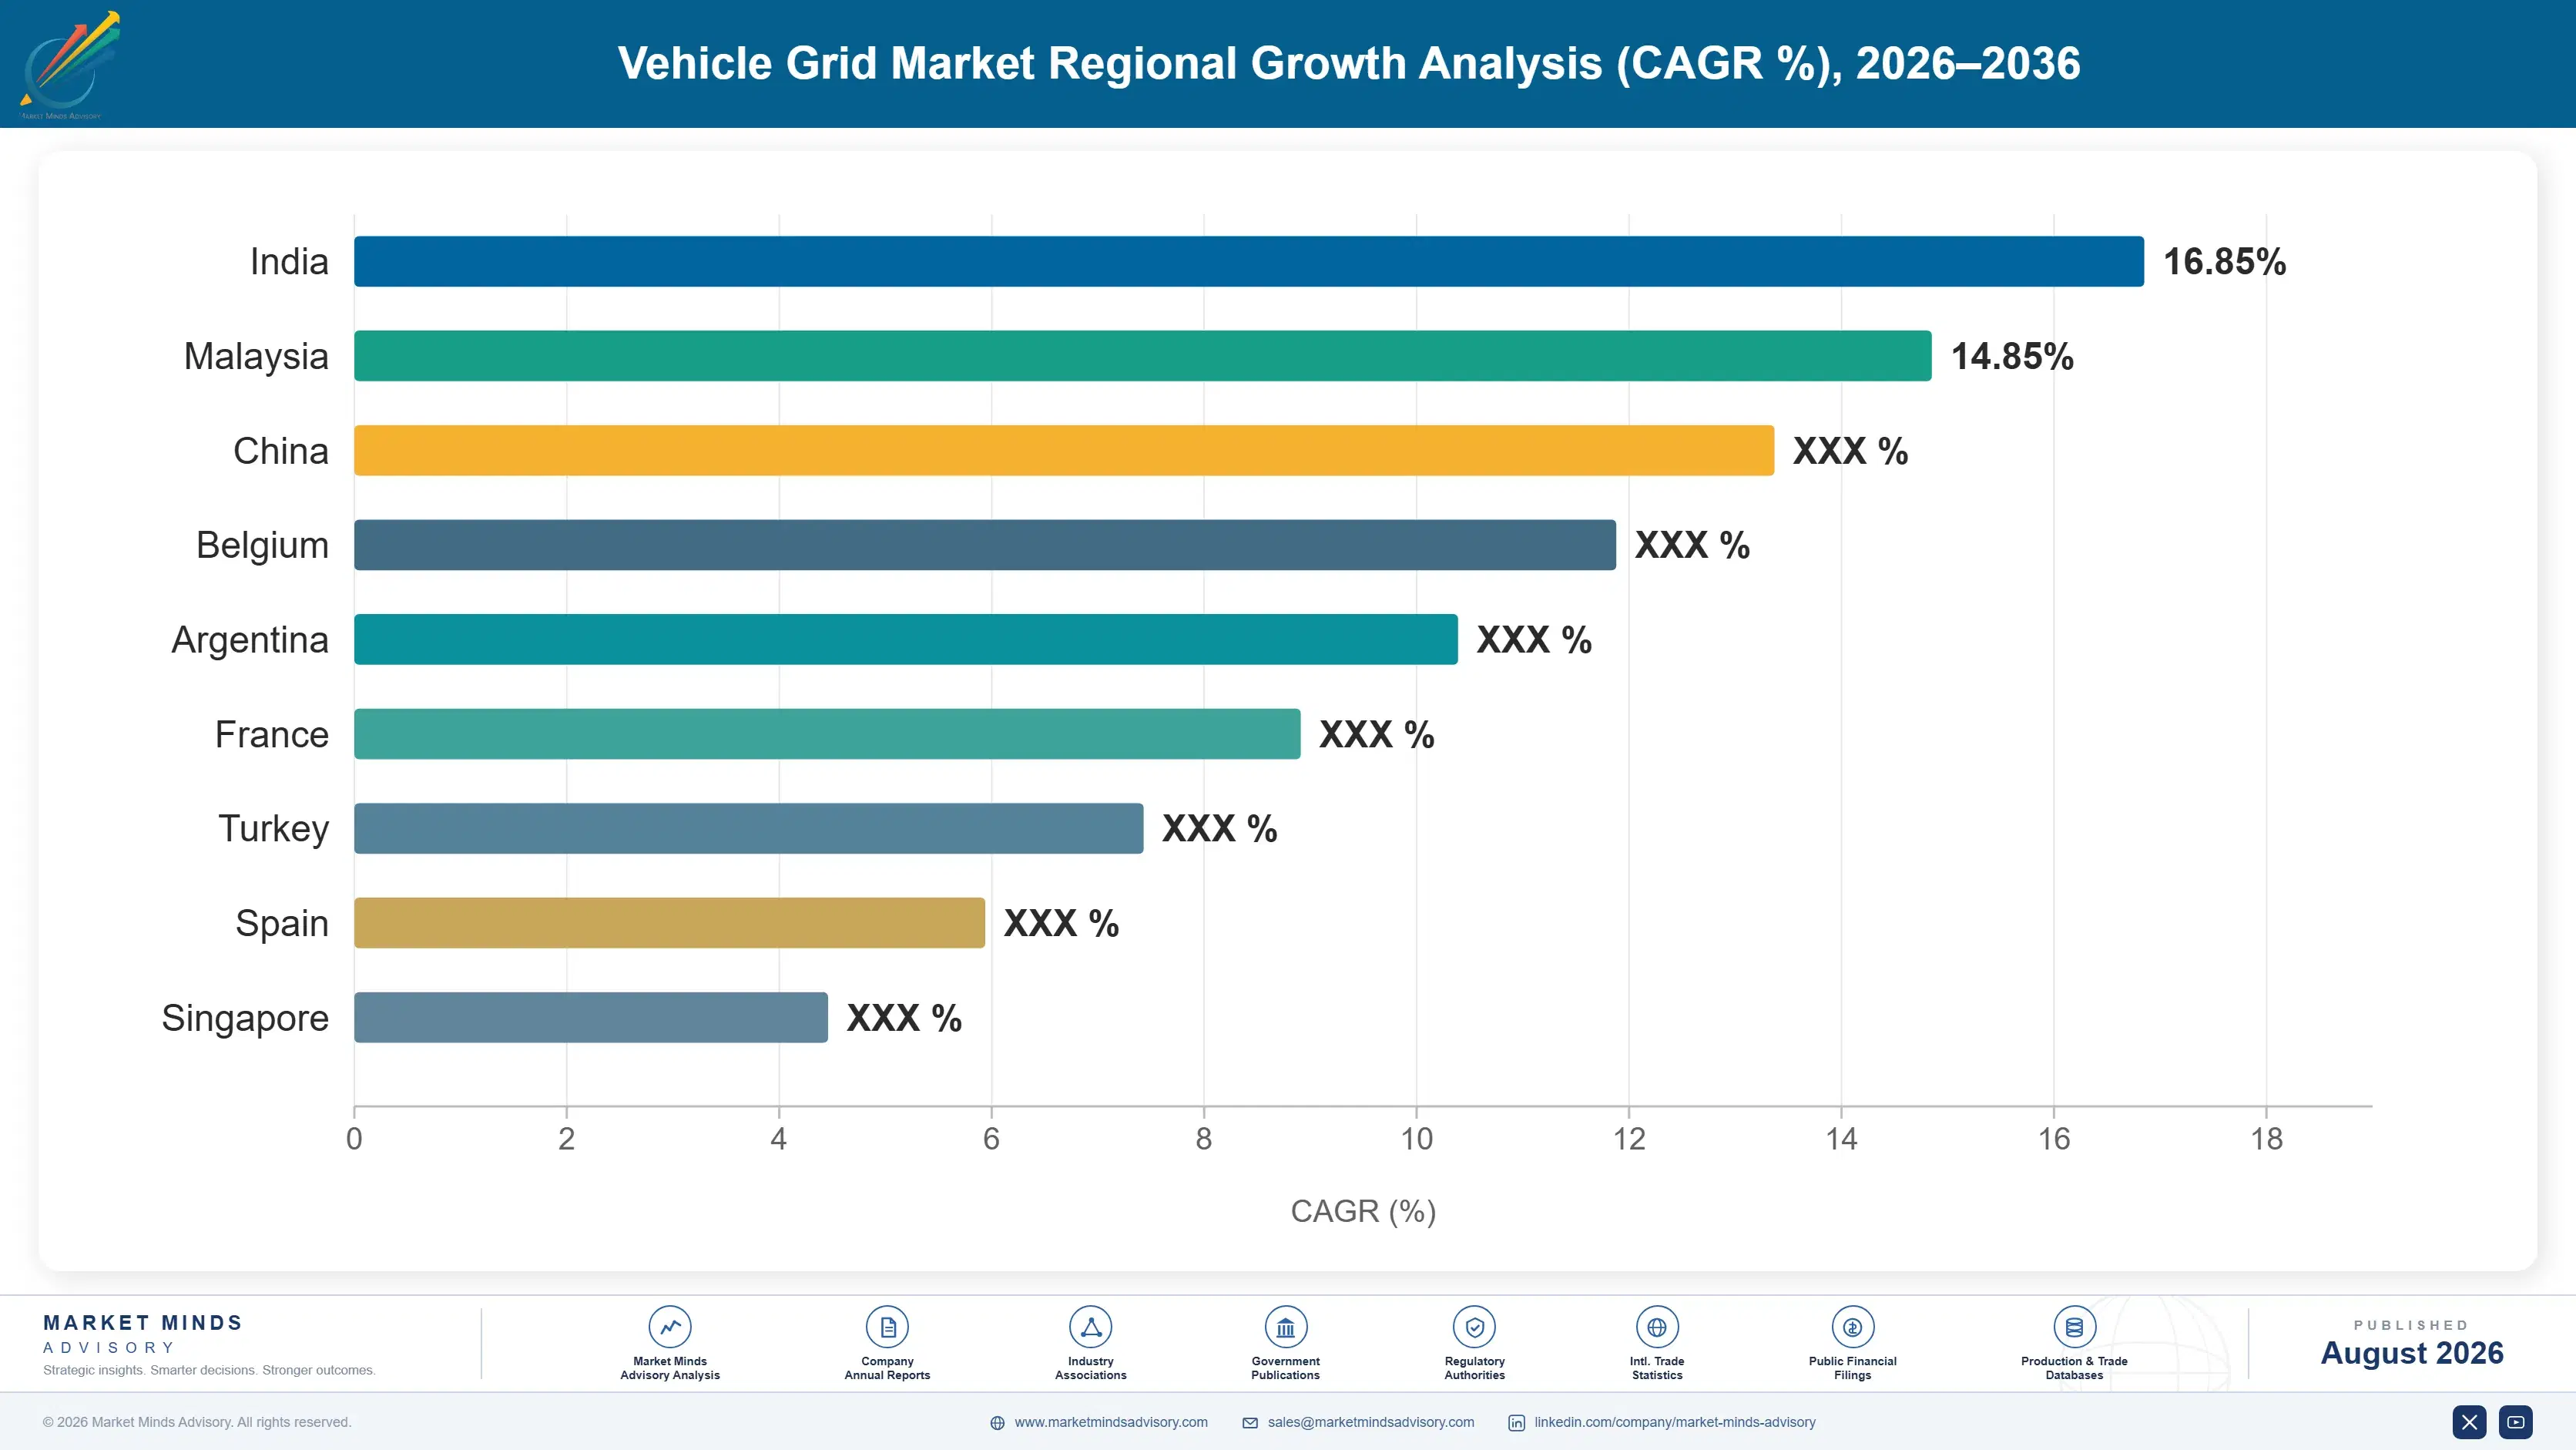The image size is (2576, 1450).
Task: Click the Spain tan bar
Action: tap(670, 923)
